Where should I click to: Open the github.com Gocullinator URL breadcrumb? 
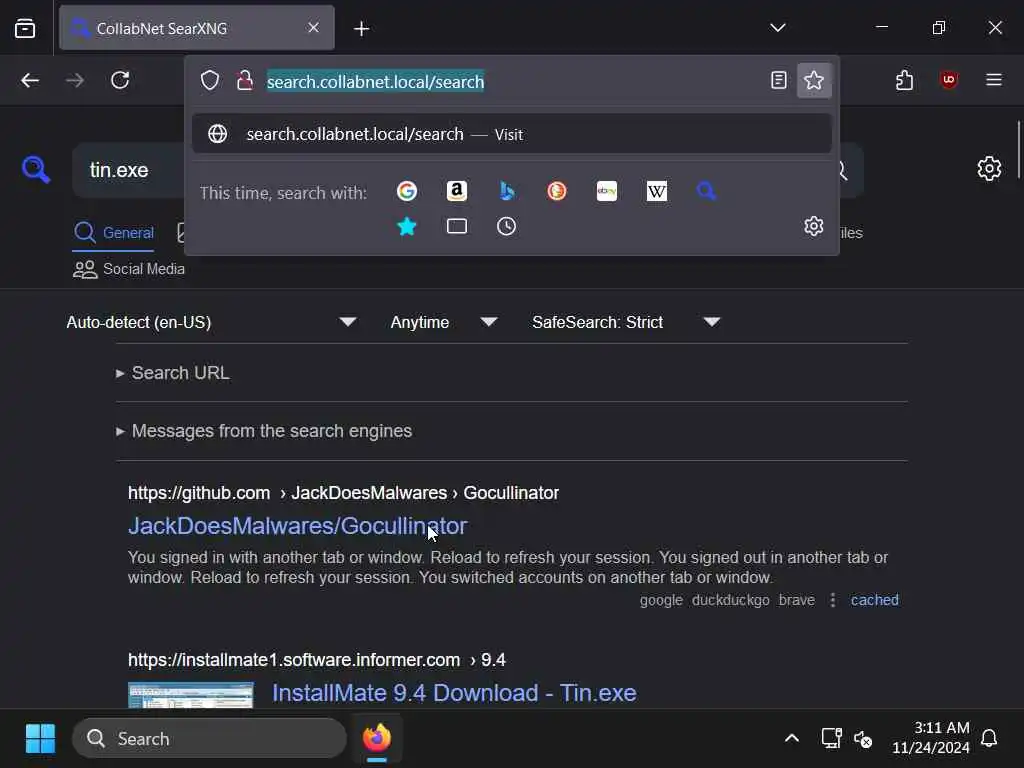[344, 493]
